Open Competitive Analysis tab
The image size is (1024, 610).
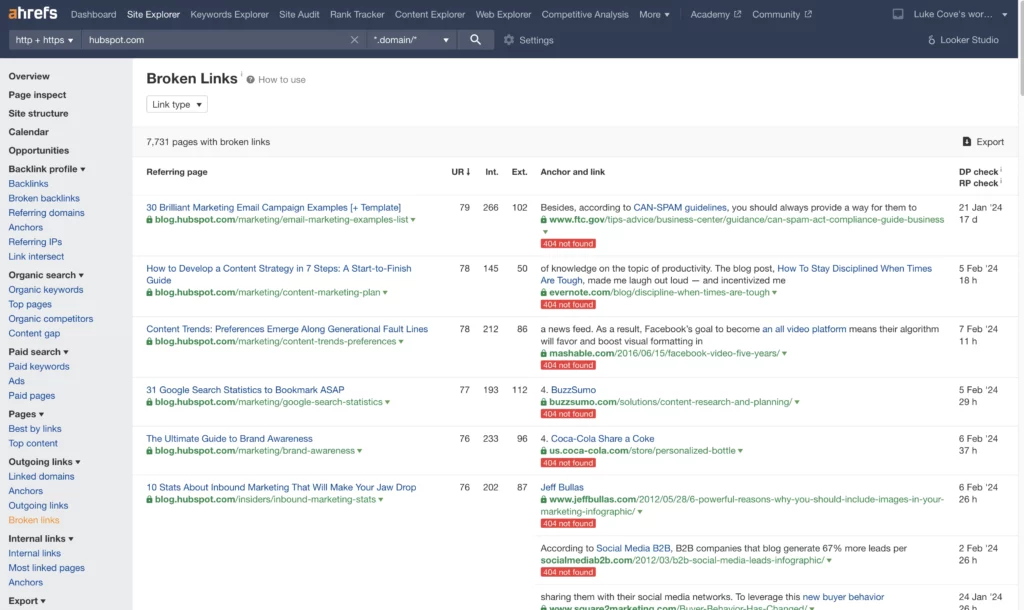tap(585, 14)
